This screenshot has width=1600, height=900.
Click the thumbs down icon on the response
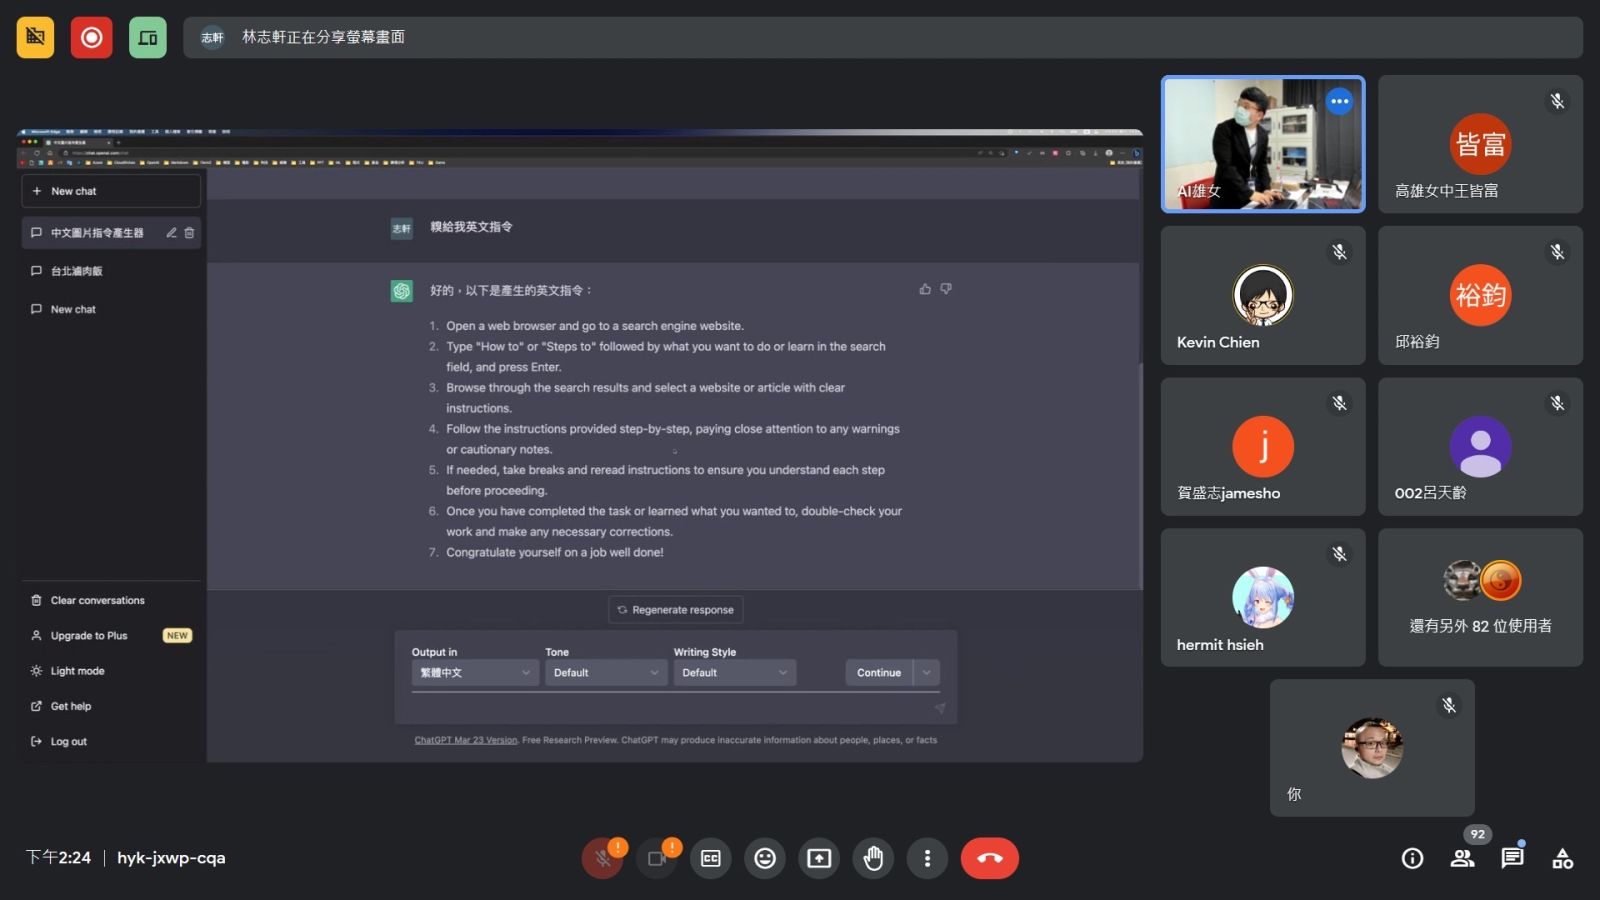click(x=946, y=289)
